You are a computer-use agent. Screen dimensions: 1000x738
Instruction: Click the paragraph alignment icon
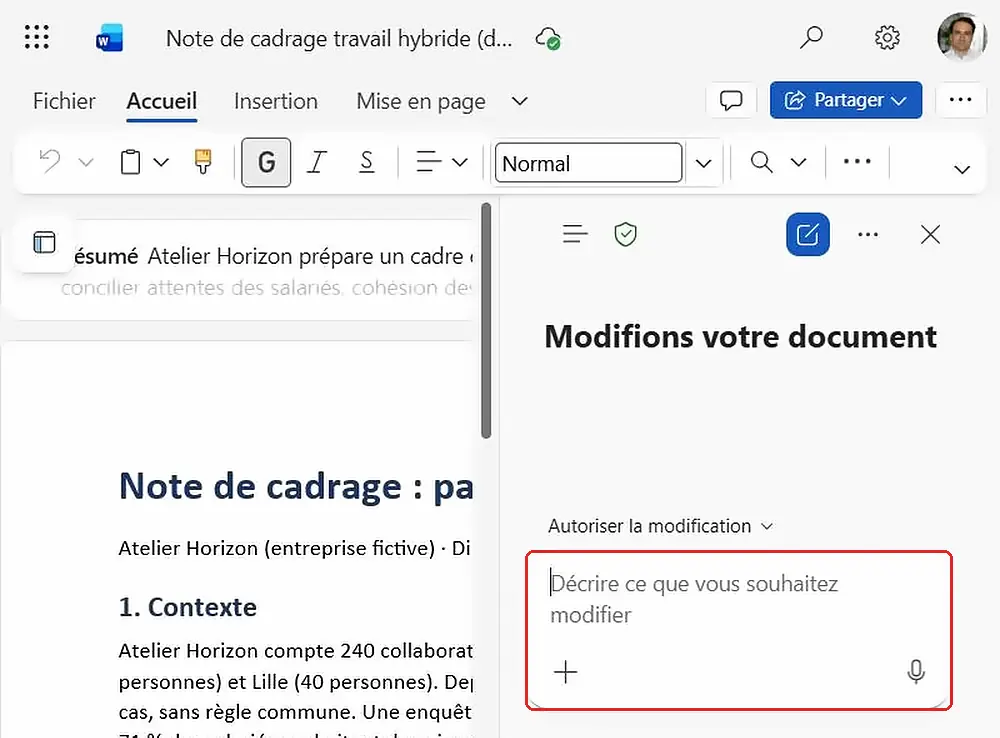(x=429, y=162)
